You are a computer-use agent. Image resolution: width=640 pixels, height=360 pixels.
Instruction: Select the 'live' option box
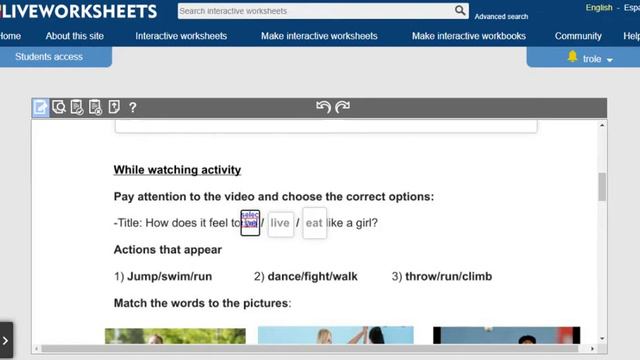(280, 223)
